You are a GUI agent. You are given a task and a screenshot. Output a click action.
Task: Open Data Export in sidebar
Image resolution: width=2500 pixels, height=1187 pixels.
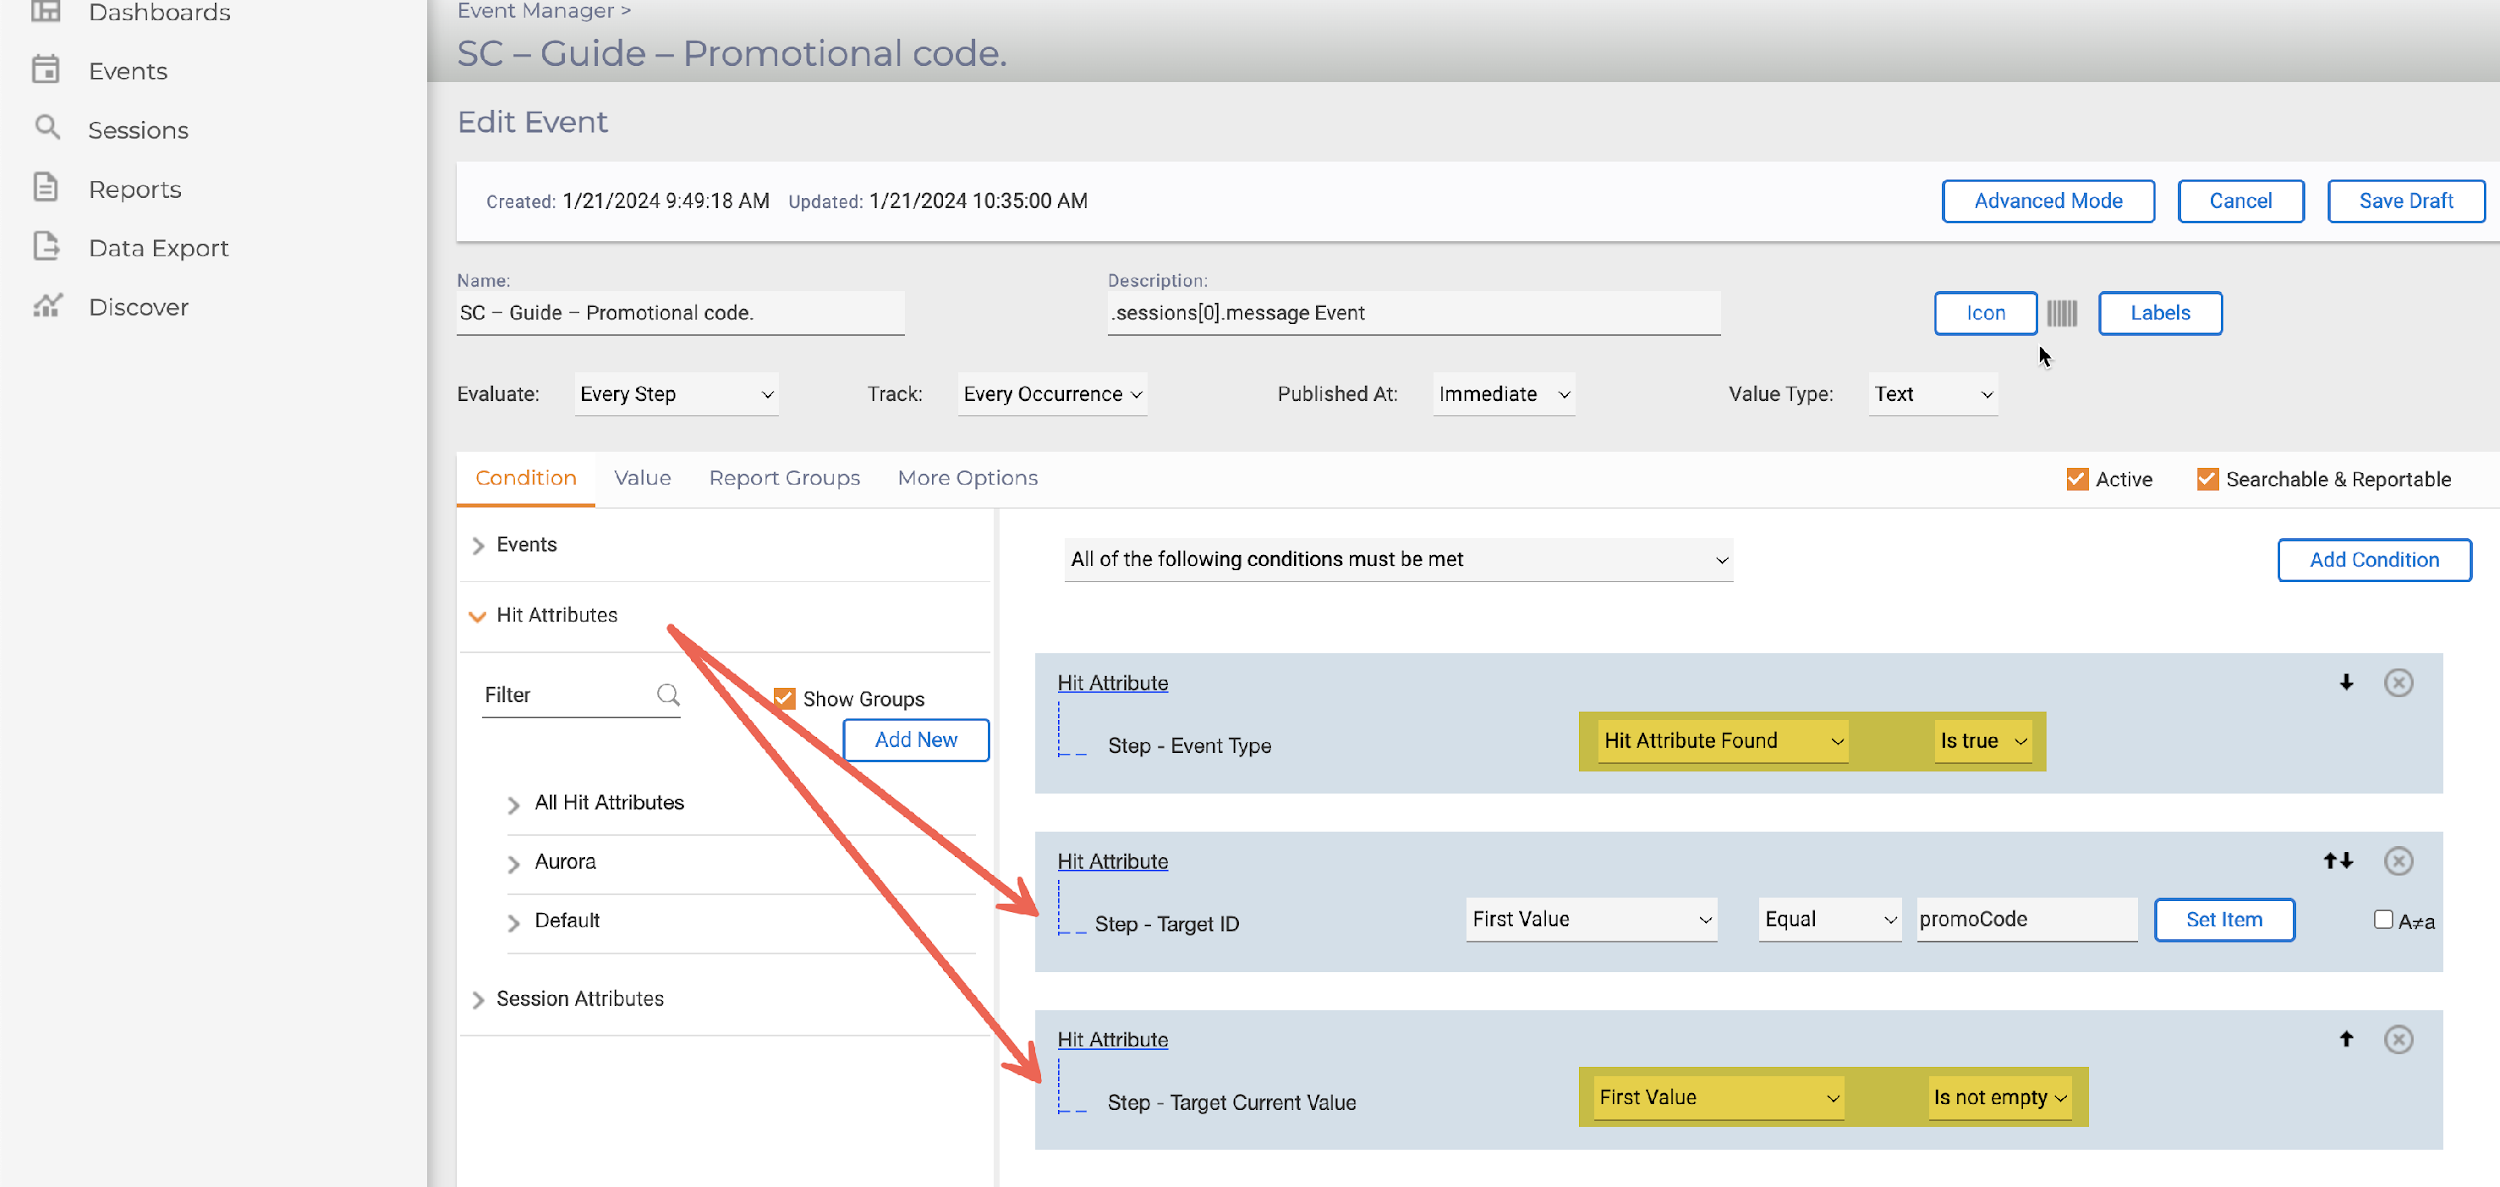click(158, 248)
